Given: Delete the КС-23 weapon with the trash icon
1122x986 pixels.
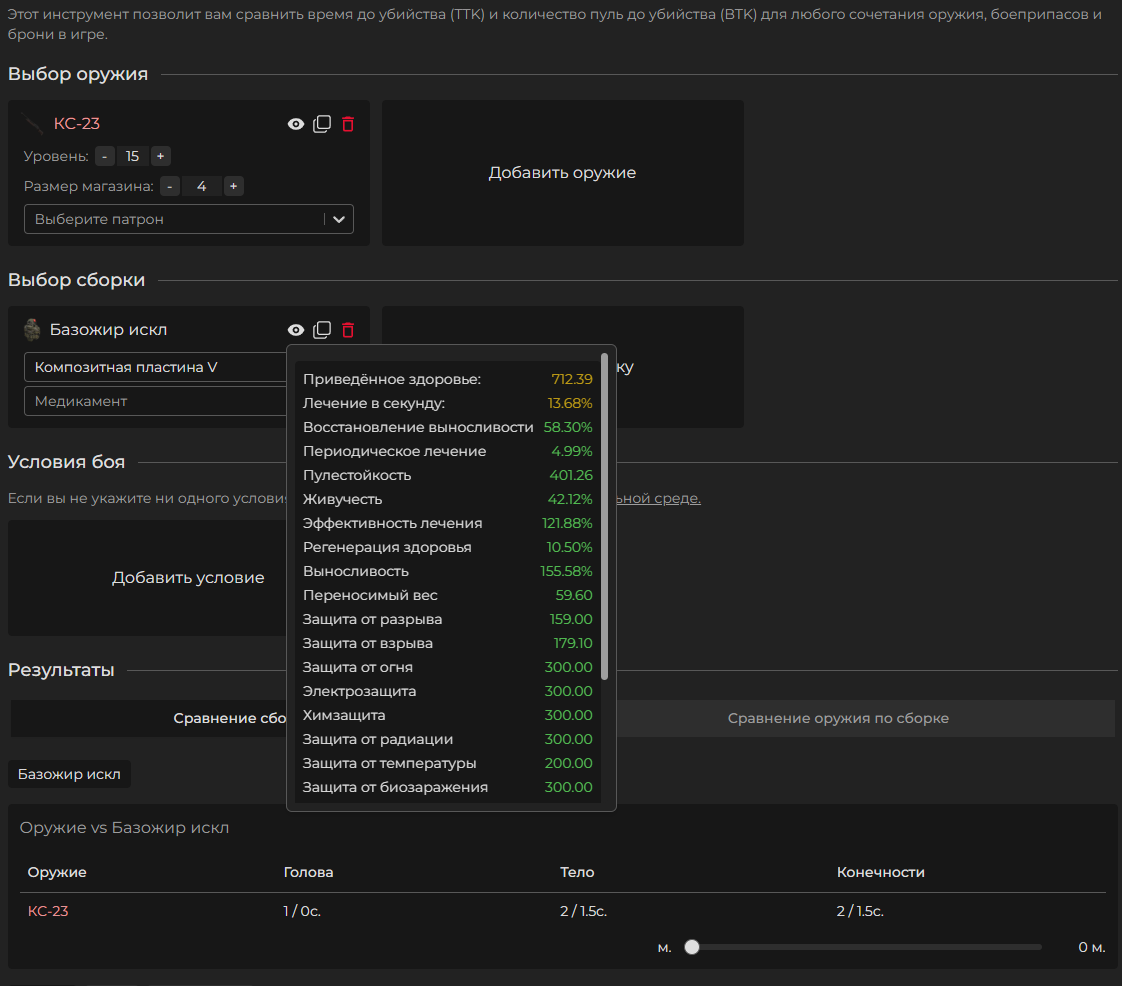Looking at the screenshot, I should click(348, 124).
